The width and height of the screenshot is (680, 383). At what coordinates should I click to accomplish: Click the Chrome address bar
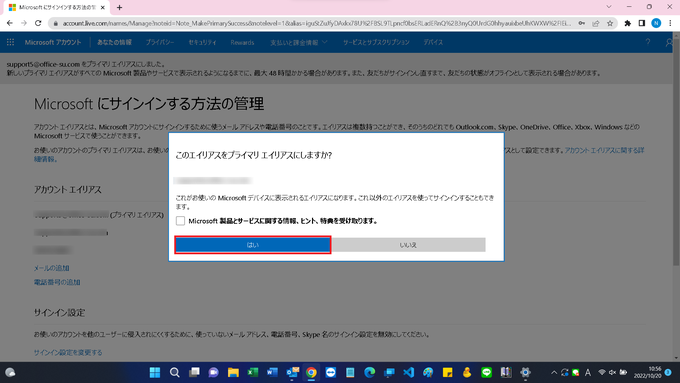point(317,23)
